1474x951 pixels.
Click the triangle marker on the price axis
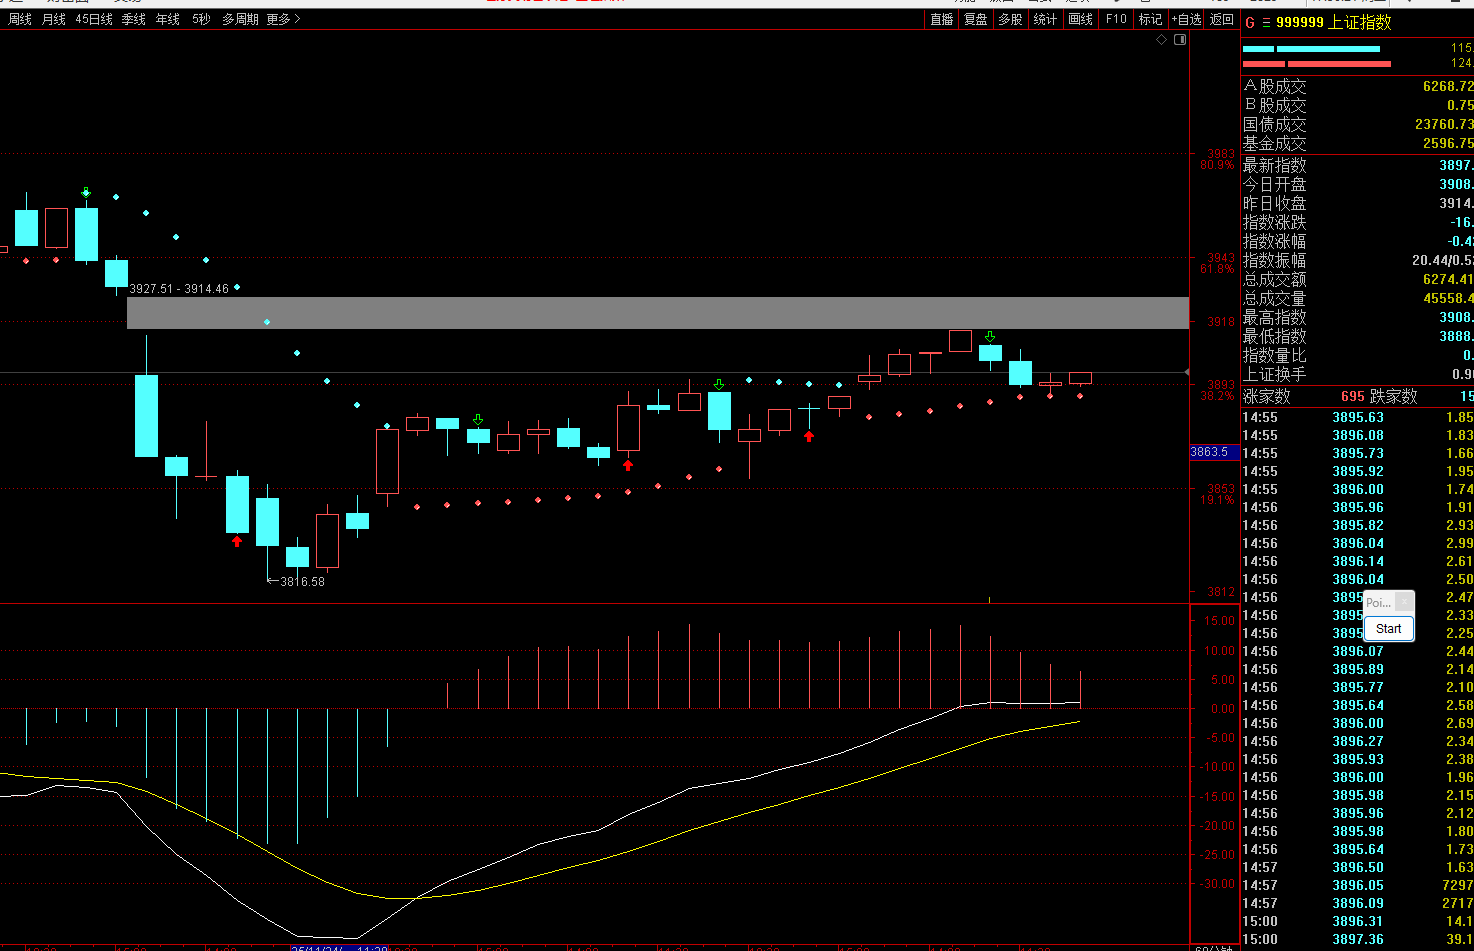coord(1187,372)
